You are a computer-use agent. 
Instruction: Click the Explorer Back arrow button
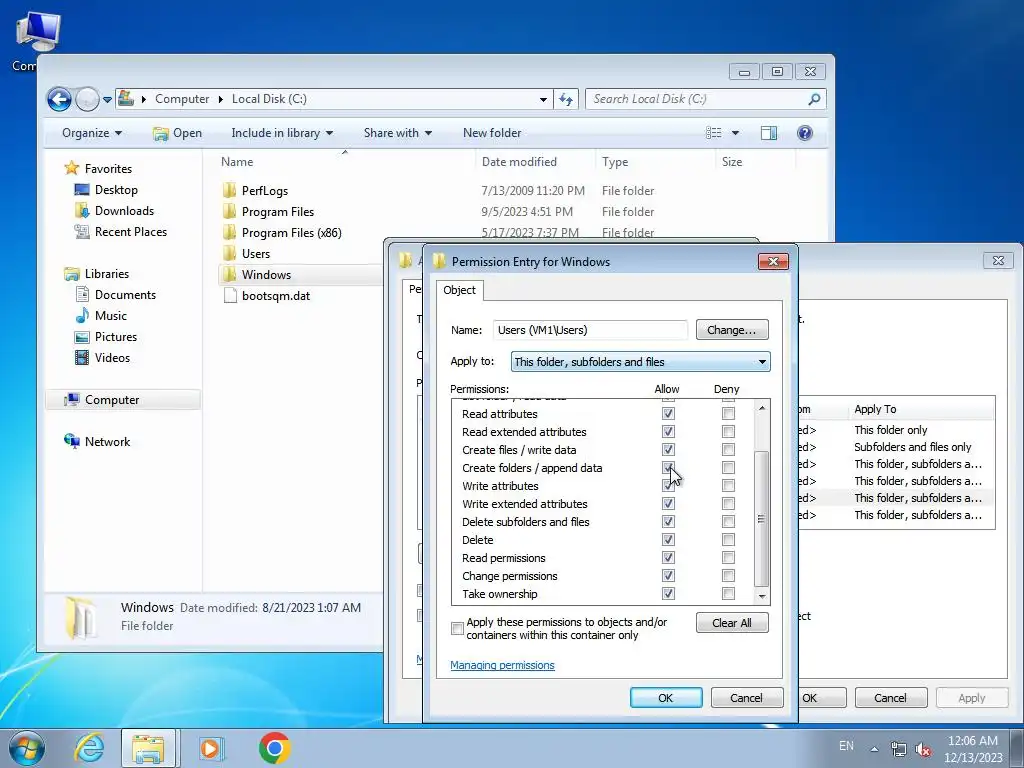click(59, 99)
